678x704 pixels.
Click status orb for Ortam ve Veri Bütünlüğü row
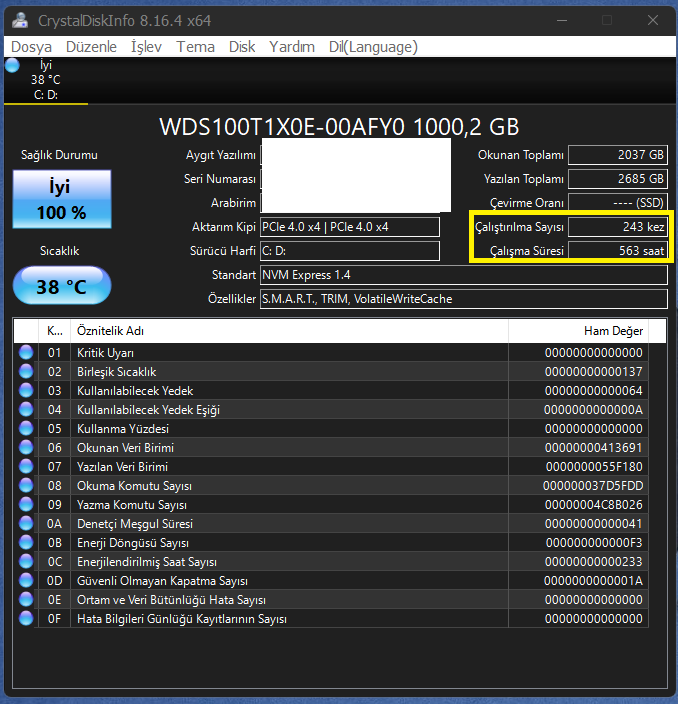tap(26, 599)
